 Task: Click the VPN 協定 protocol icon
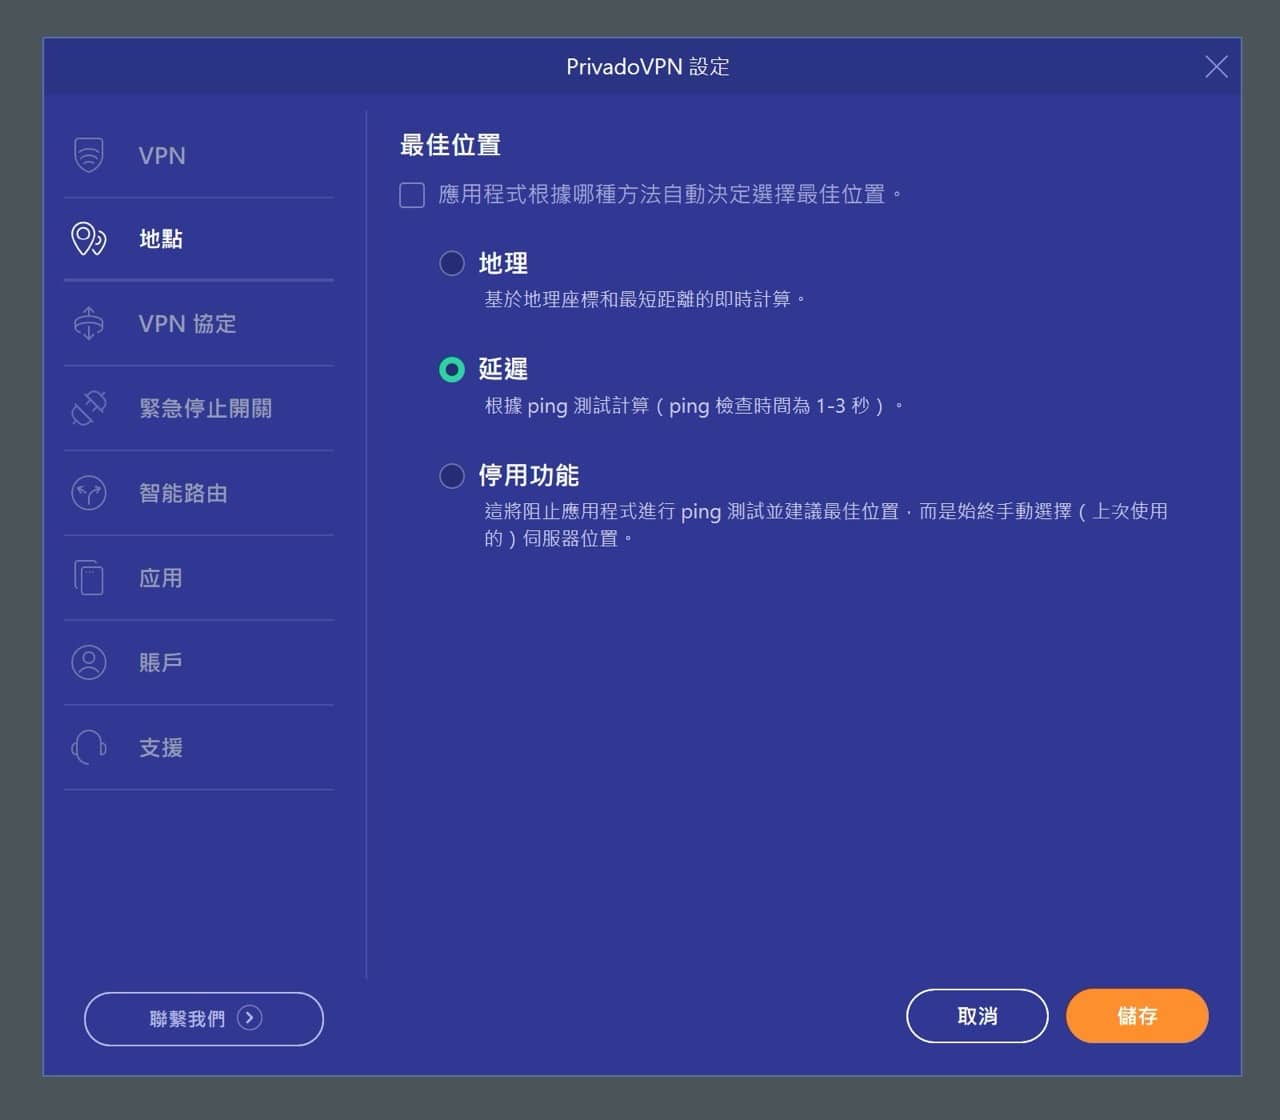pyautogui.click(x=89, y=323)
